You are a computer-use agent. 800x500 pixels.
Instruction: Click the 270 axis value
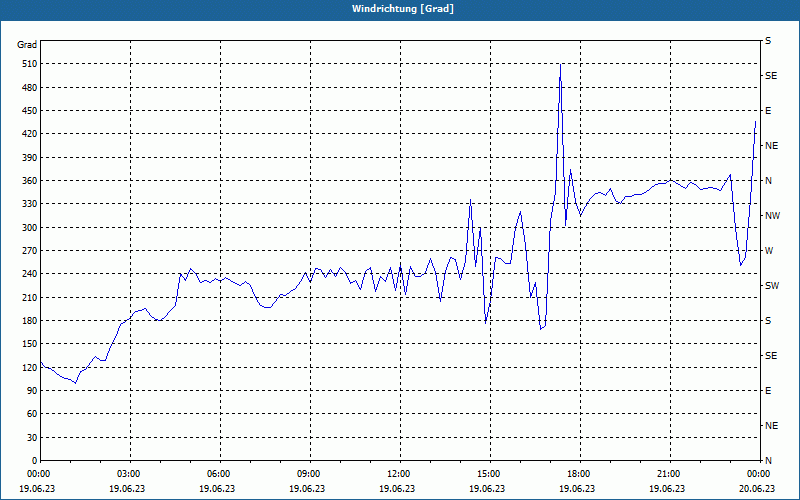pos(31,251)
